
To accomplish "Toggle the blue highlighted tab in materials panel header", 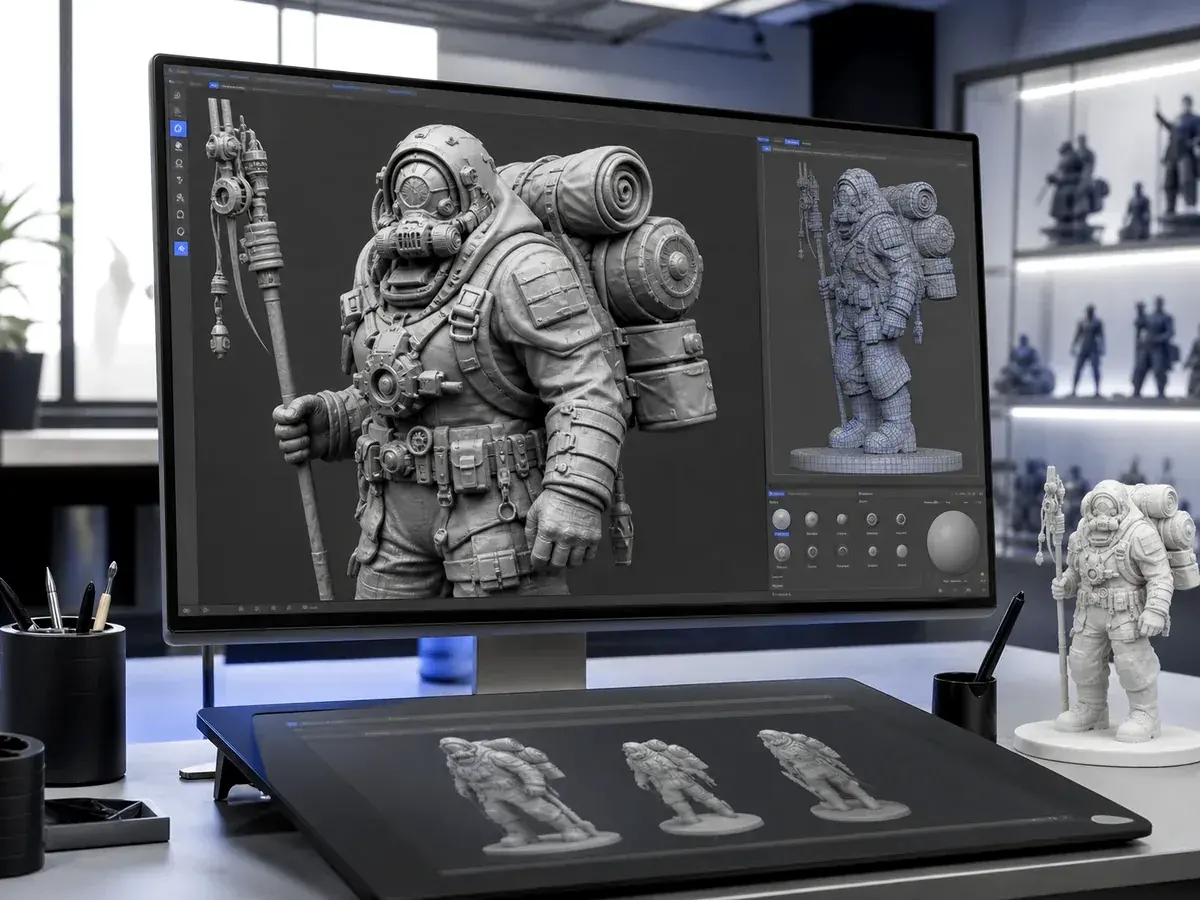I will click(x=776, y=494).
